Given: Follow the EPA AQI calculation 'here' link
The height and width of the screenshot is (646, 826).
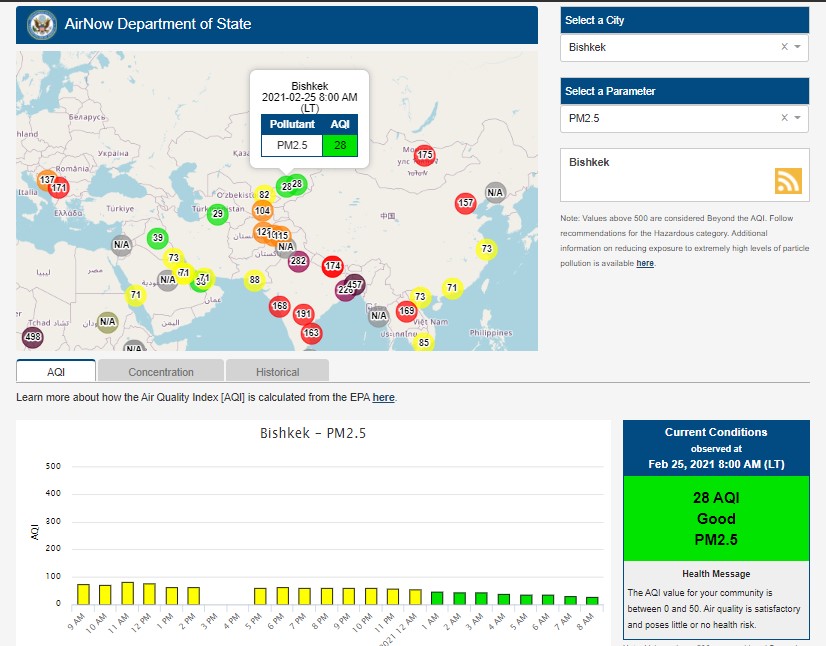Looking at the screenshot, I should [x=383, y=398].
